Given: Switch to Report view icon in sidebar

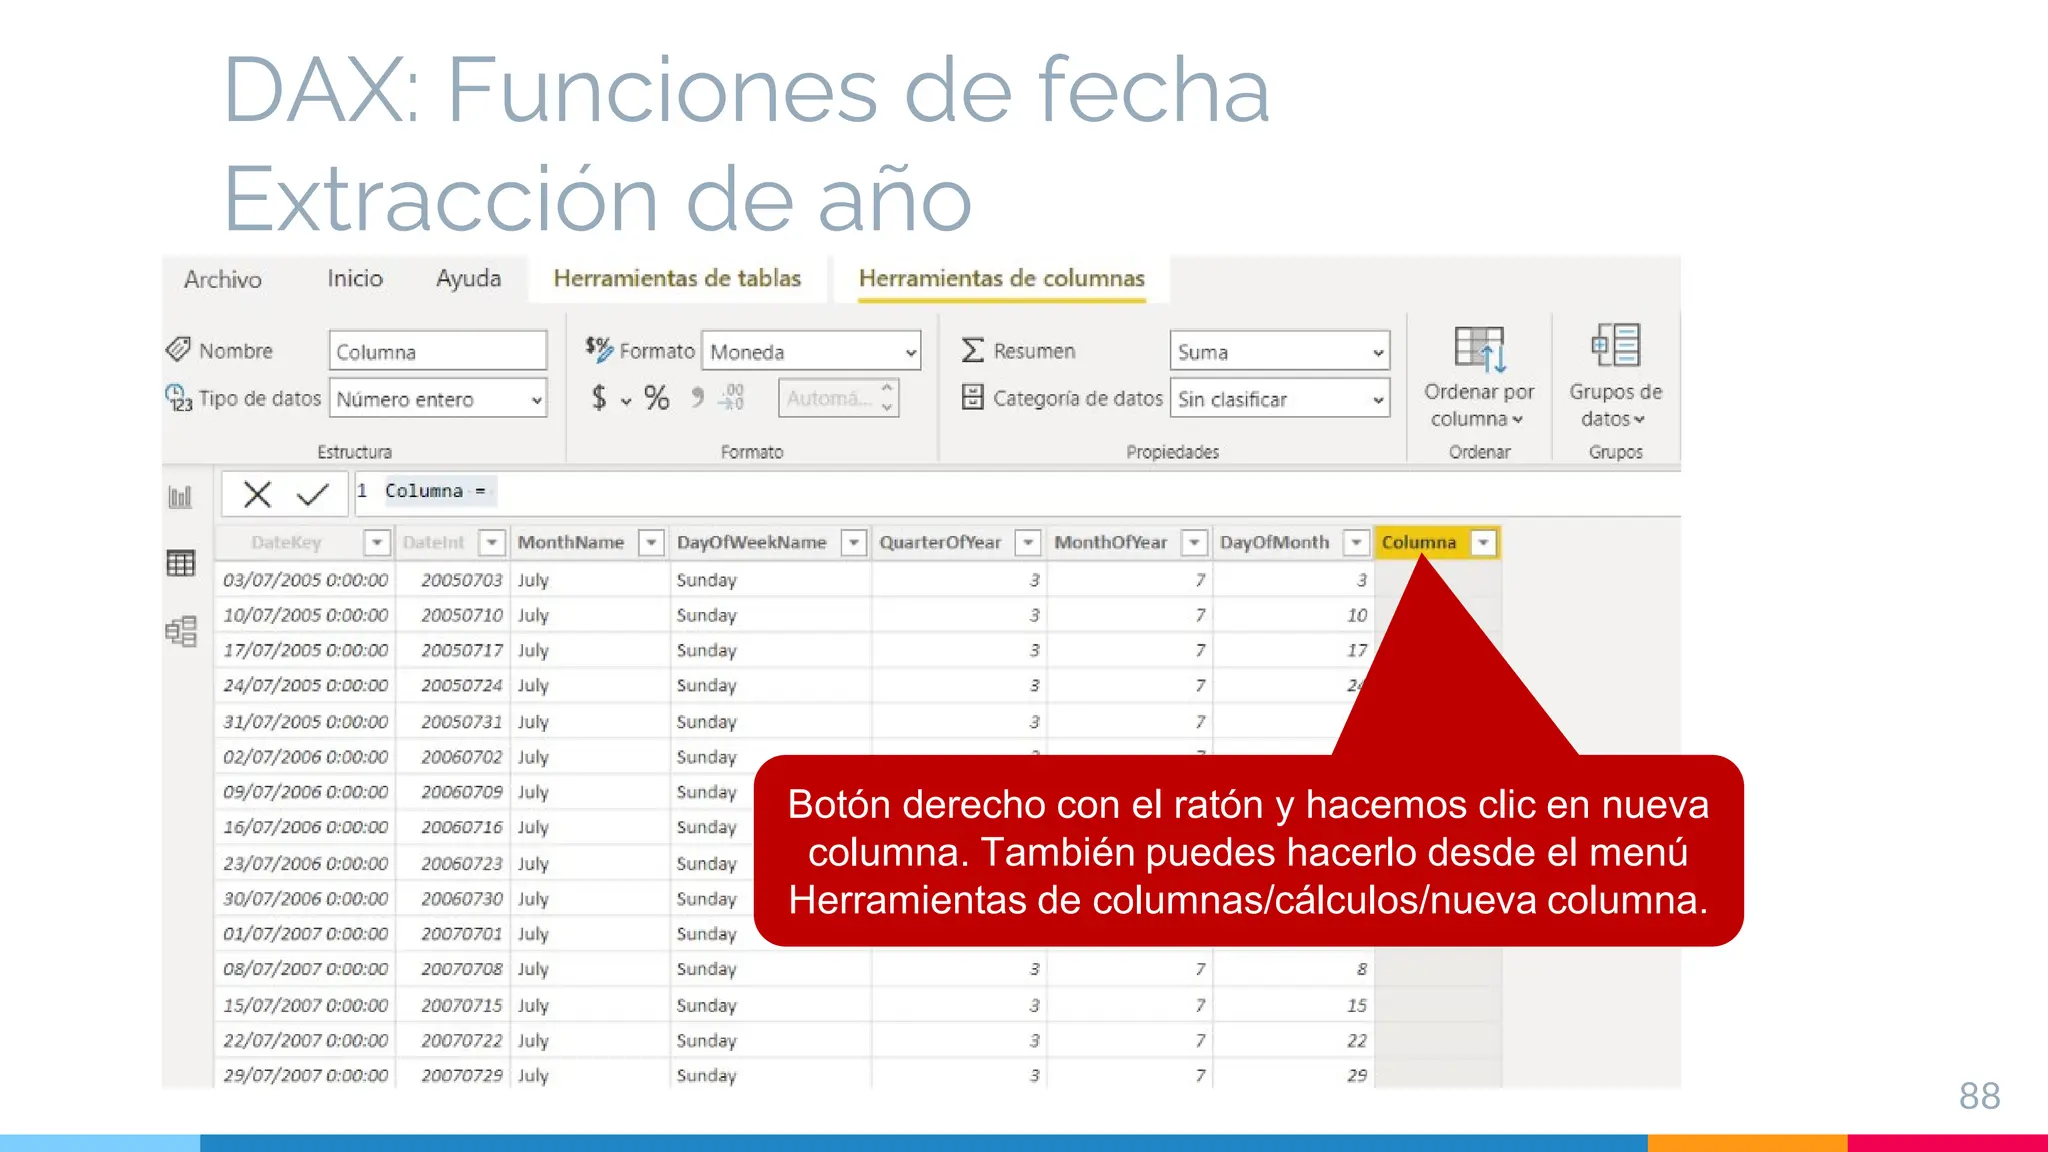Looking at the screenshot, I should (x=181, y=497).
